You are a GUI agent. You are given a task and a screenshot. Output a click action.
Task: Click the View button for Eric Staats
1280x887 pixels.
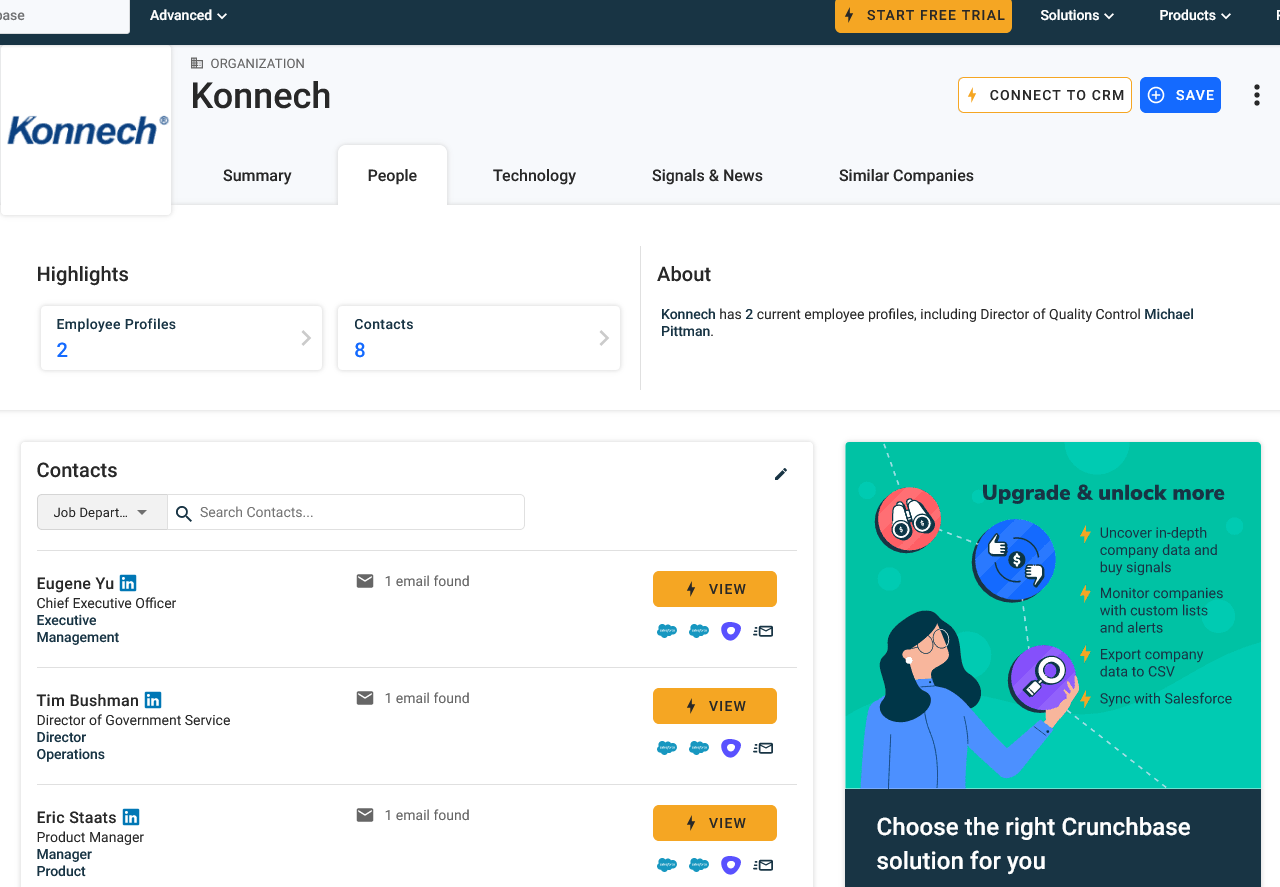[x=715, y=823]
